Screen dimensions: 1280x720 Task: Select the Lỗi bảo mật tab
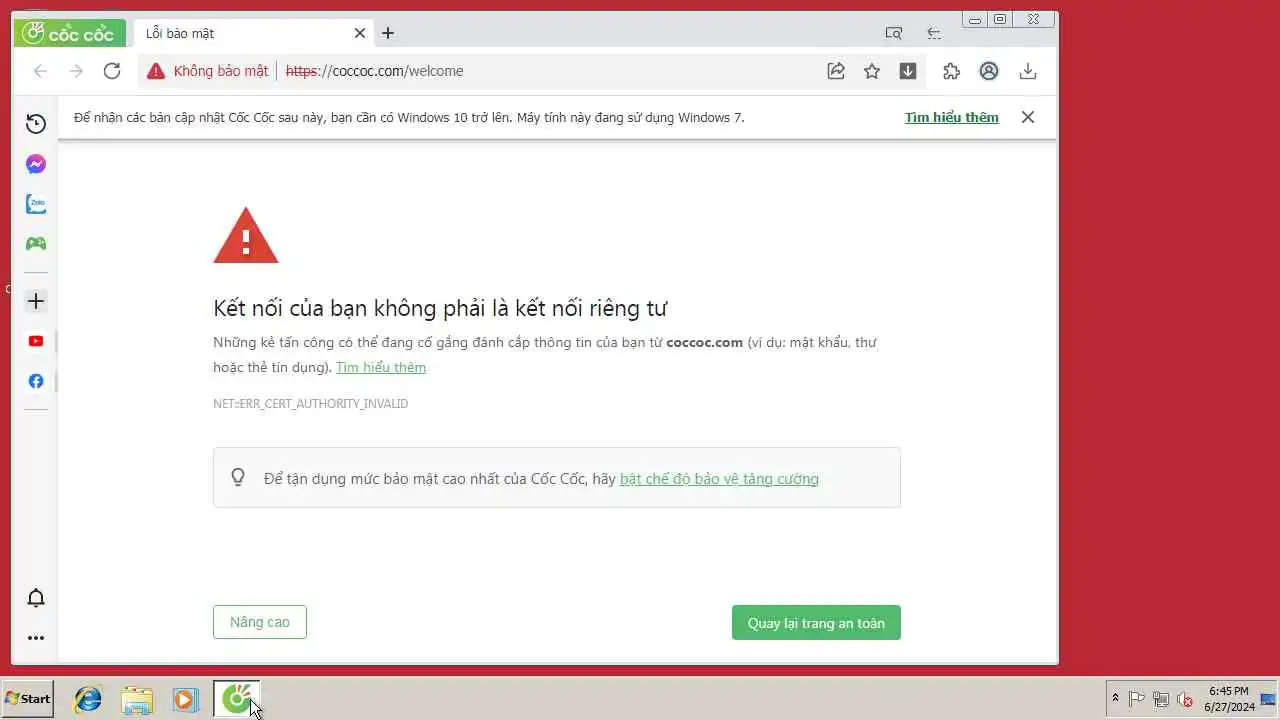pyautogui.click(x=252, y=33)
